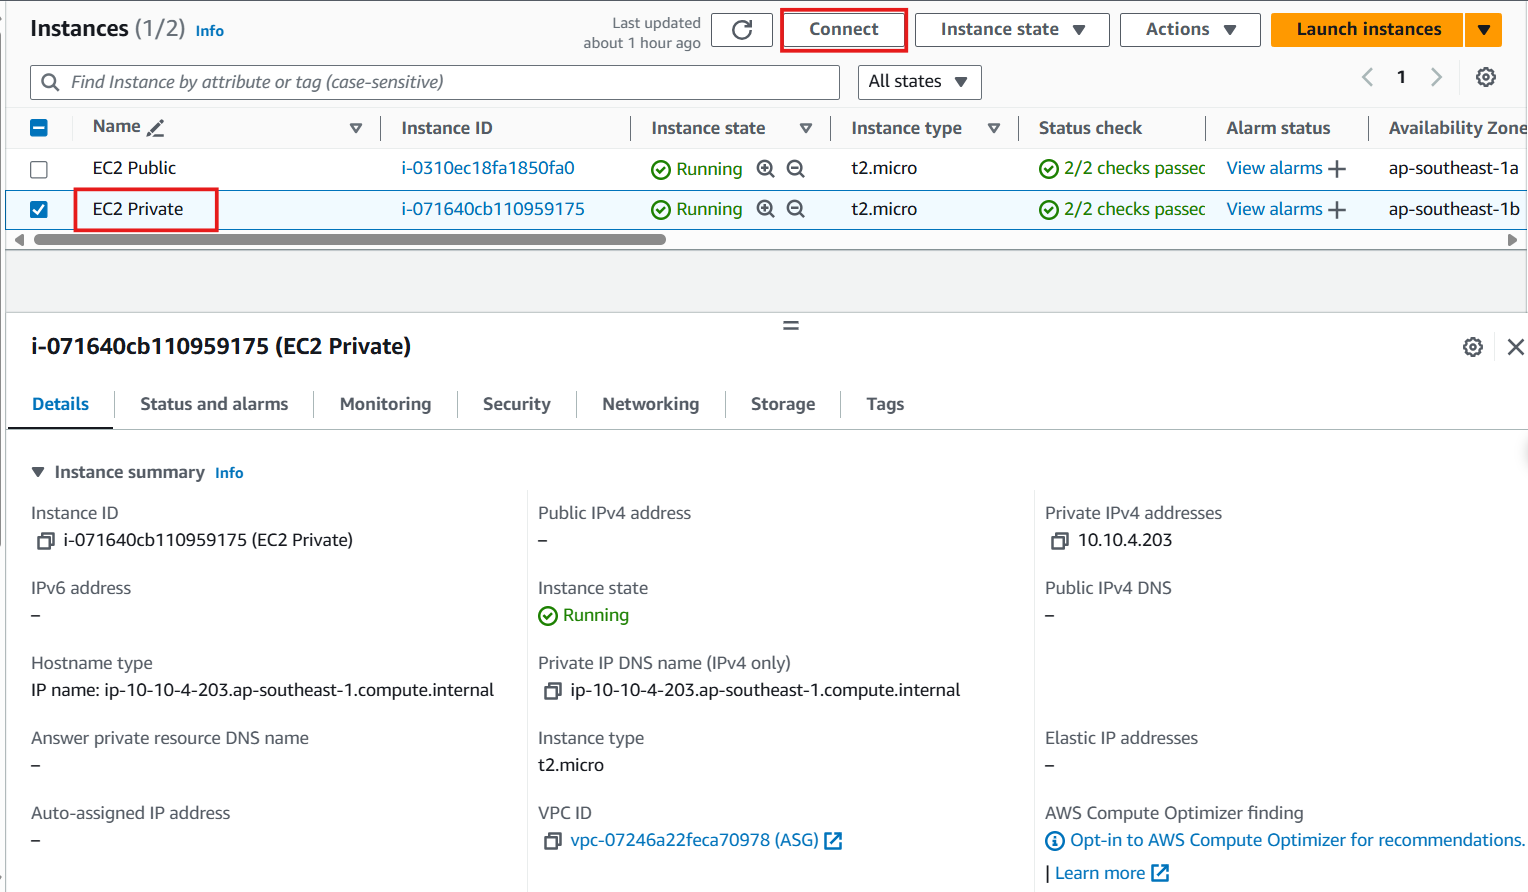This screenshot has height=892, width=1528.
Task: Click the Launch instances button
Action: point(1368,30)
